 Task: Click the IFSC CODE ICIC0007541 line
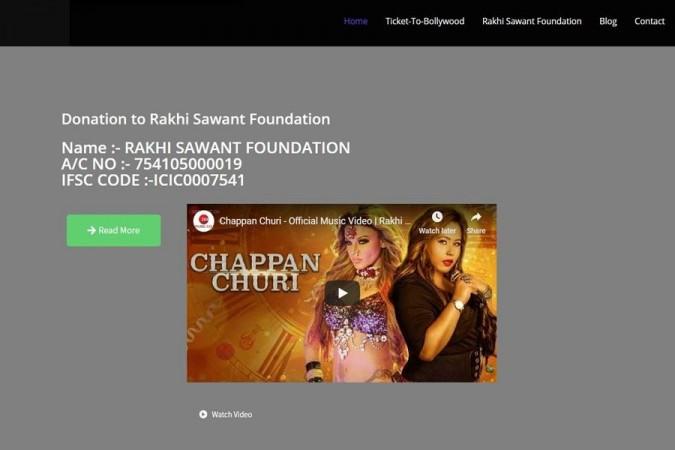click(153, 180)
